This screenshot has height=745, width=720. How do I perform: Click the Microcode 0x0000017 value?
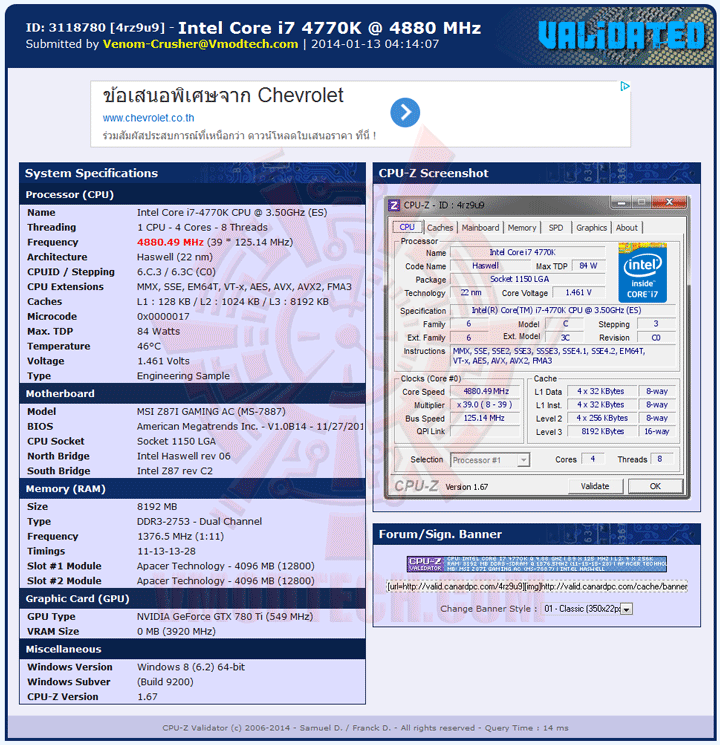(x=163, y=316)
